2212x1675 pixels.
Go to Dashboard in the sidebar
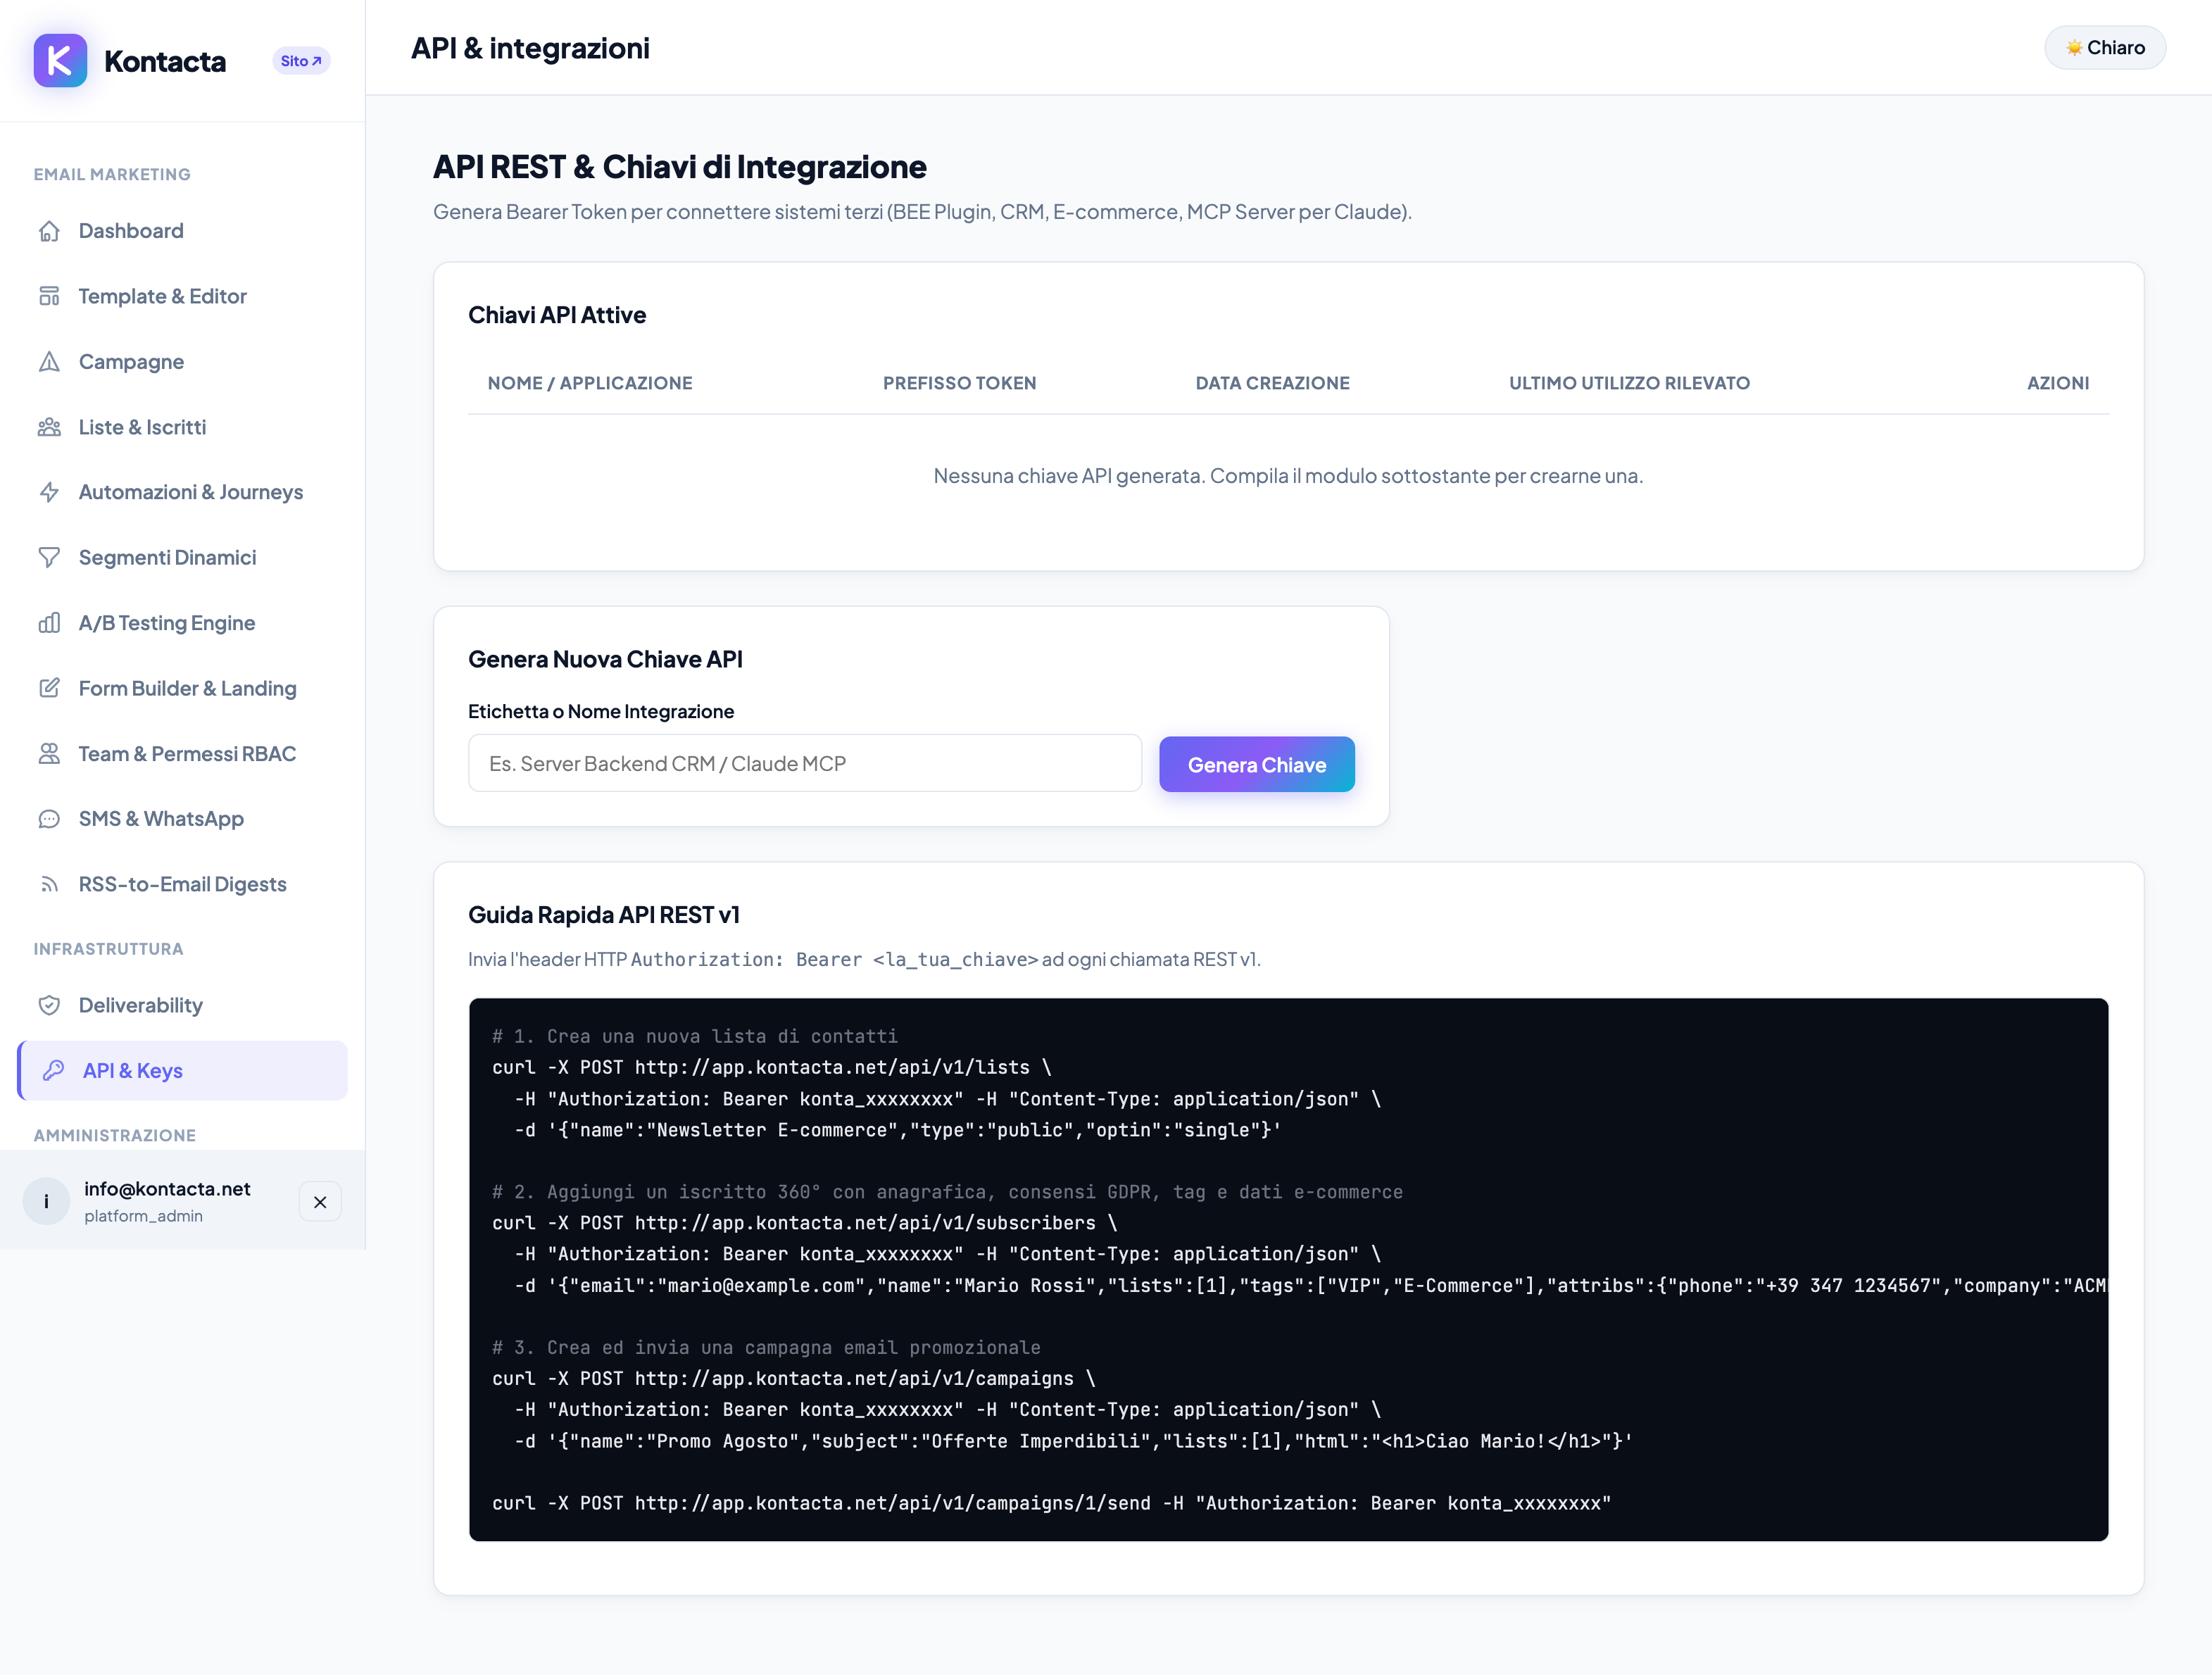tap(182, 231)
